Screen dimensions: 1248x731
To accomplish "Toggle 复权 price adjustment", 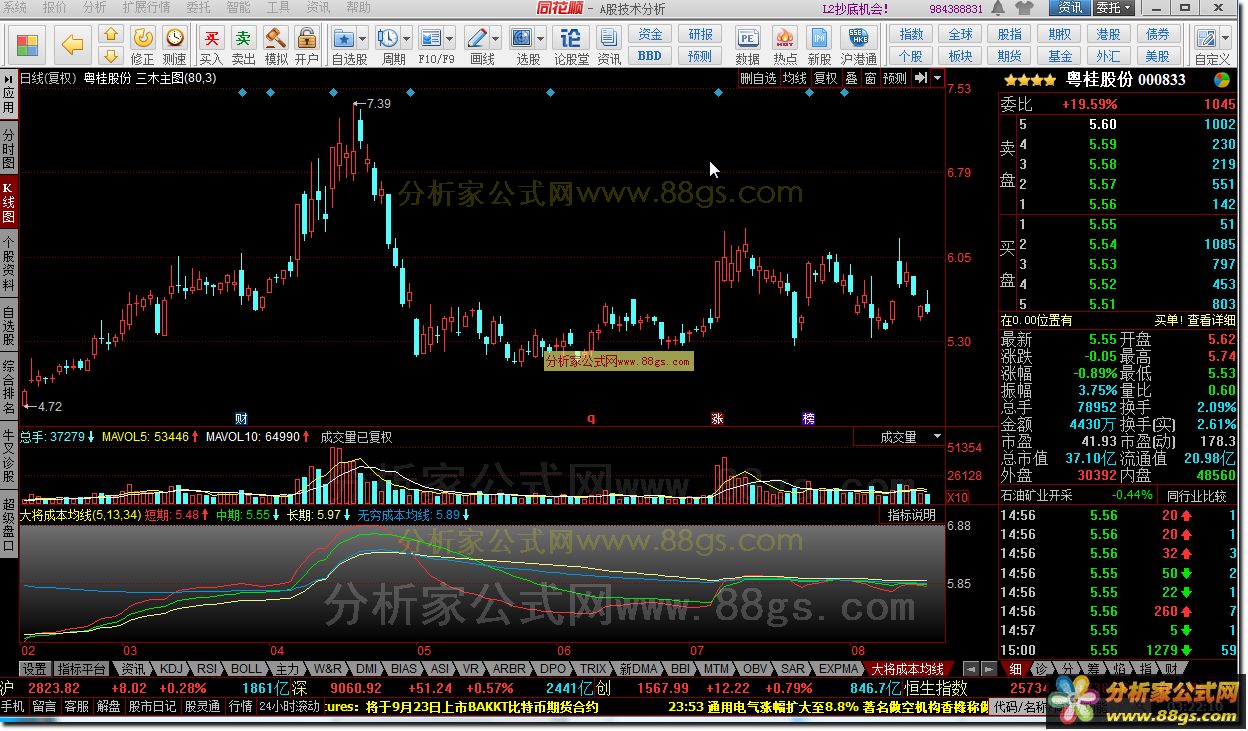I will tap(826, 78).
